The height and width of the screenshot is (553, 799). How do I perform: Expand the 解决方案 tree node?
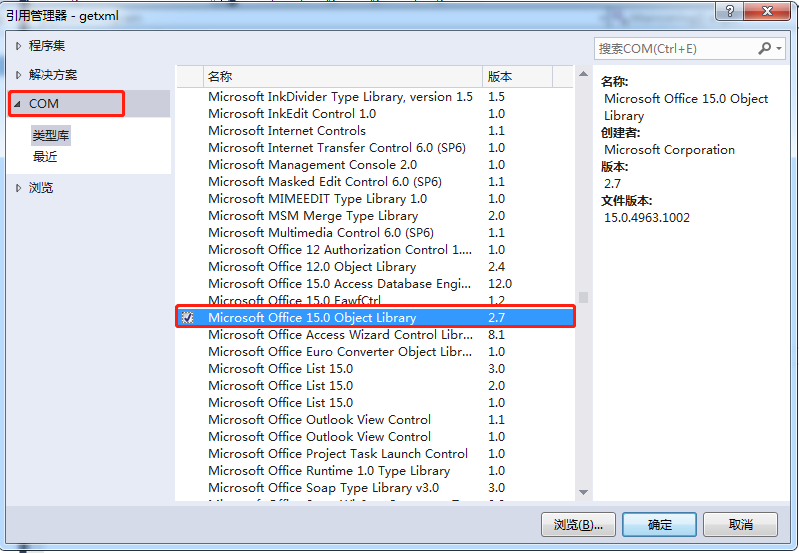point(18,75)
